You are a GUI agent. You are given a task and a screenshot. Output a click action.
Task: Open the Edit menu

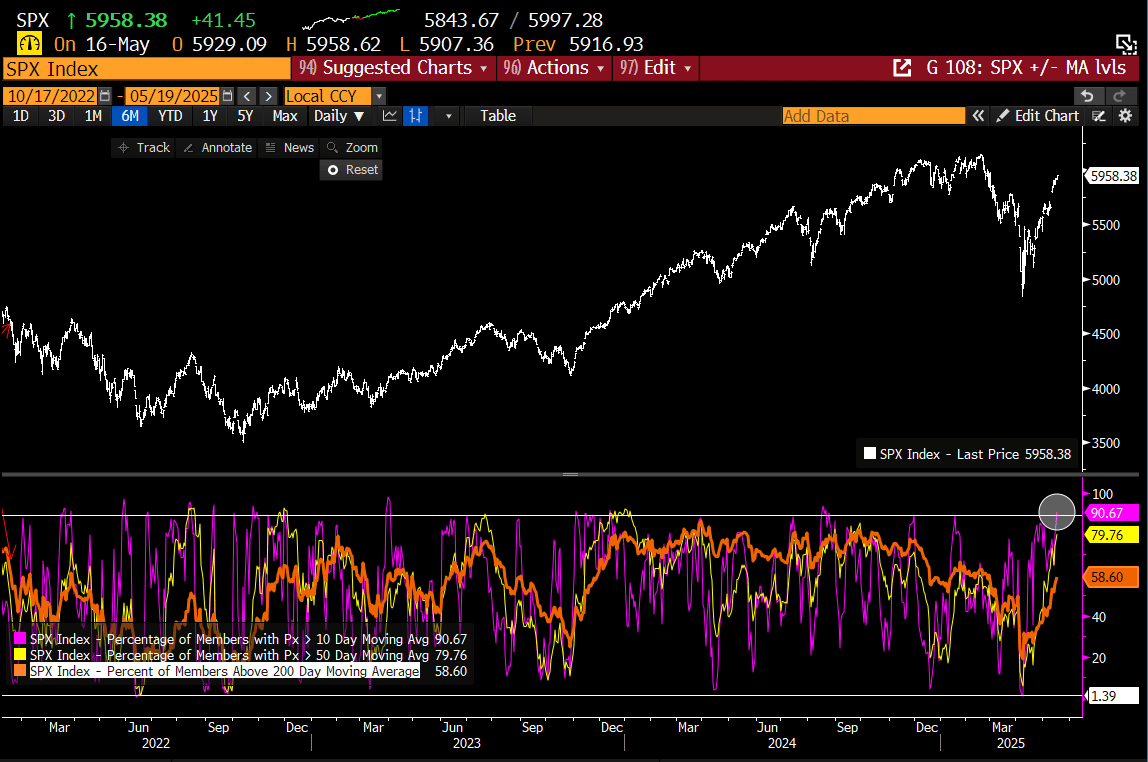point(655,68)
